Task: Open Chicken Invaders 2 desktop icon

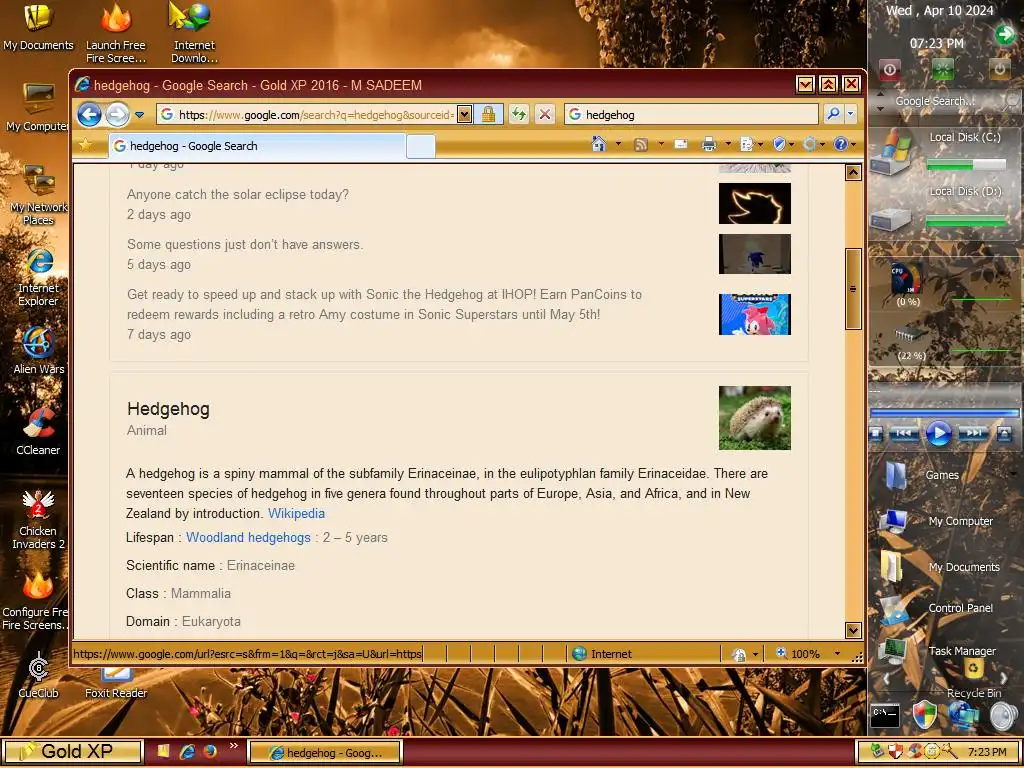Action: click(38, 519)
